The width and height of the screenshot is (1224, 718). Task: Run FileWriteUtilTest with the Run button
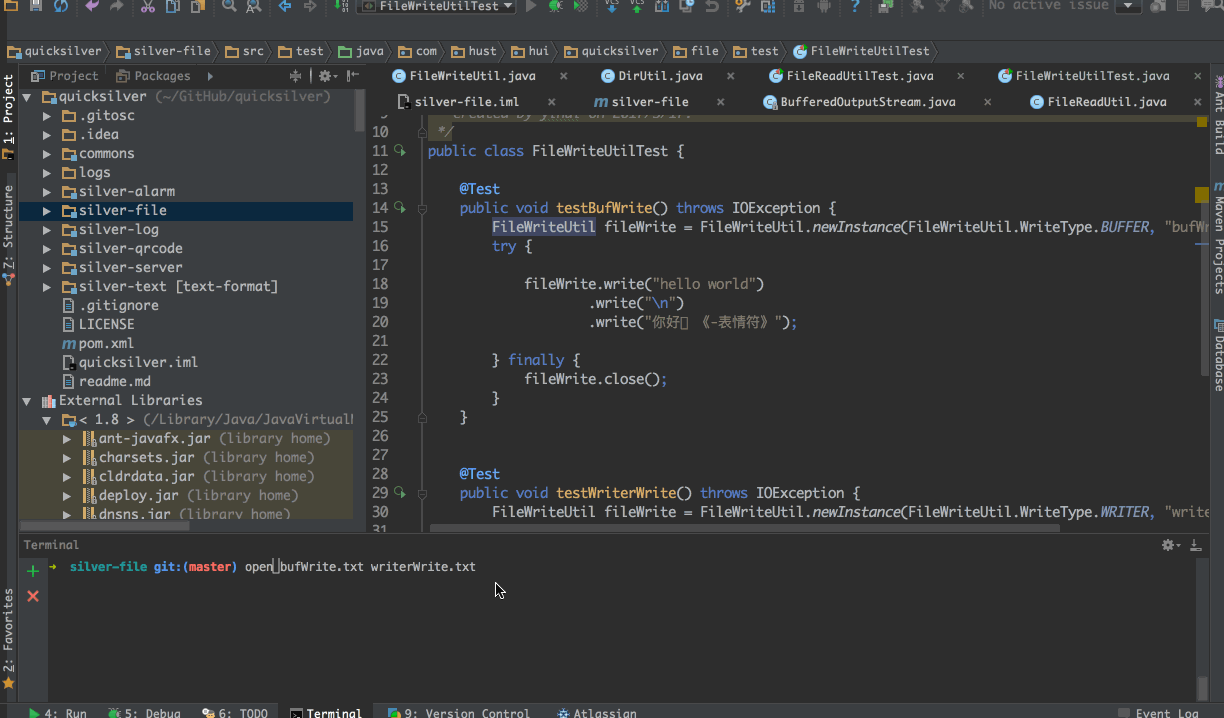tap(530, 6)
